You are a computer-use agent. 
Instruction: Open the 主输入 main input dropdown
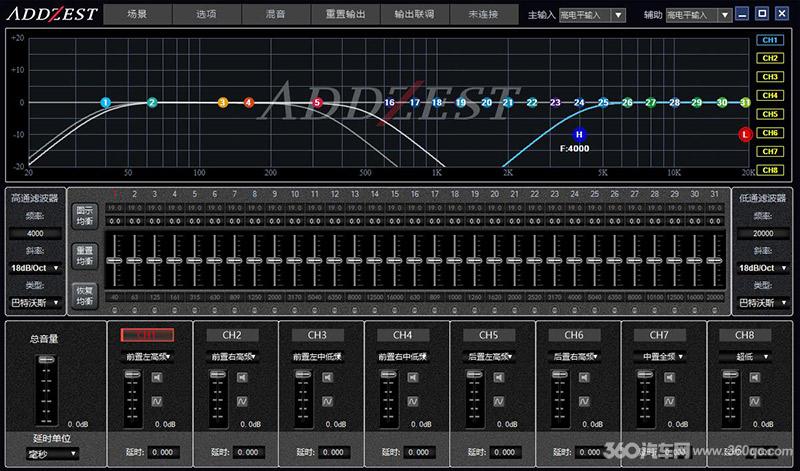592,15
